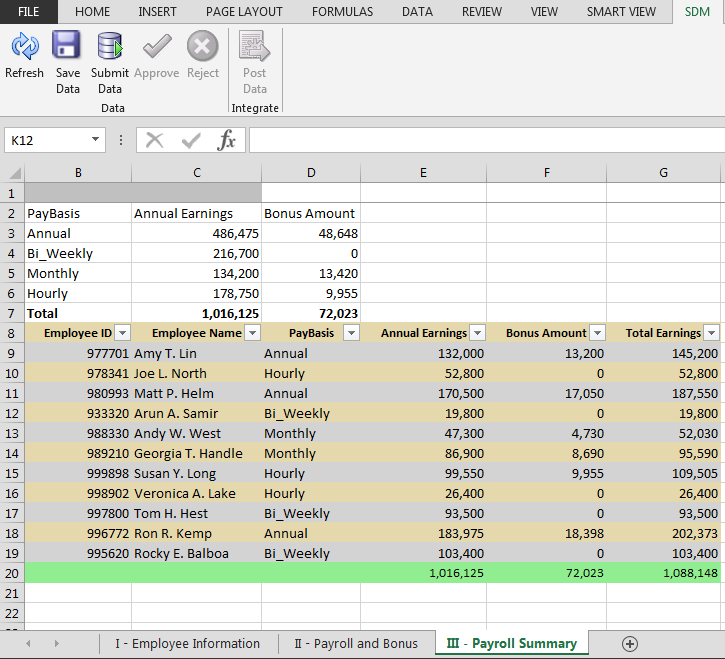725x659 pixels.
Task: Open the Employee ID filter dropdown
Action: tap(122, 333)
